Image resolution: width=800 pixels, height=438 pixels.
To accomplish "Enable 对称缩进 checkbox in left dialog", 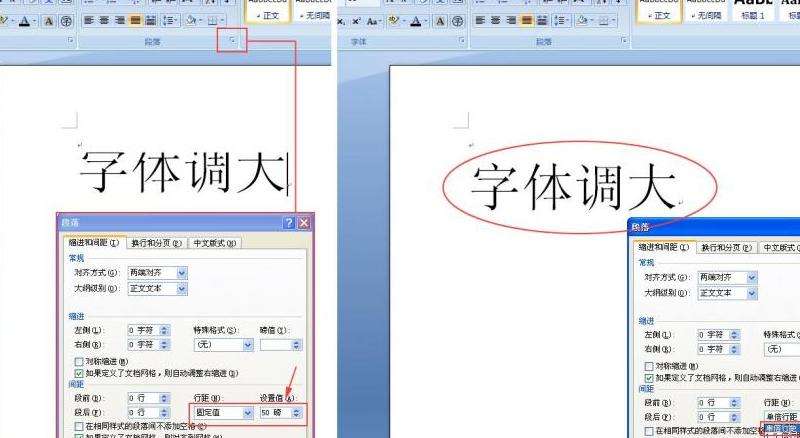I will click(79, 362).
